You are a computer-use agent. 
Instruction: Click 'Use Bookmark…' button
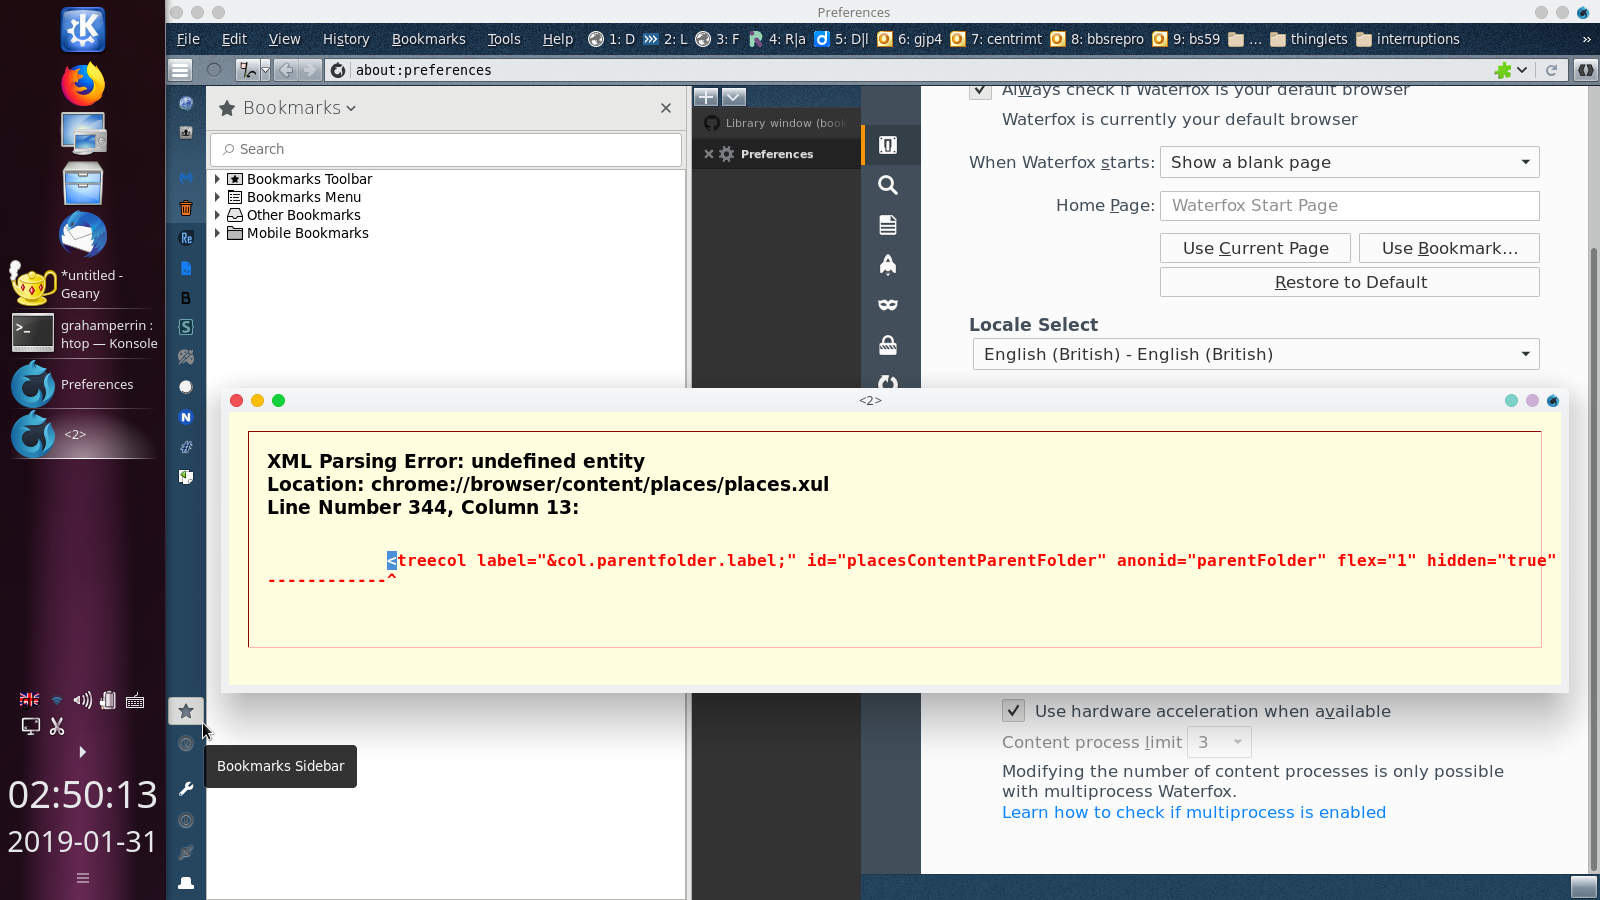coord(1449,248)
